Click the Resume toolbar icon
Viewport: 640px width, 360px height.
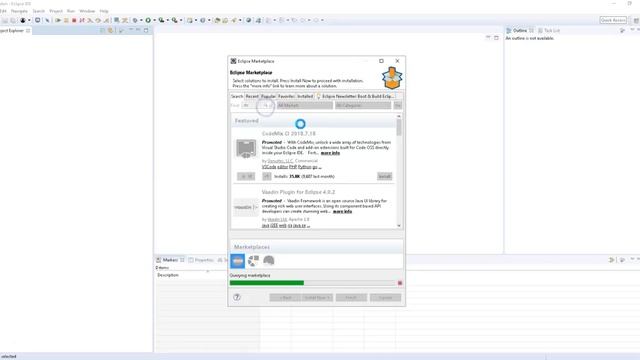click(x=58, y=20)
